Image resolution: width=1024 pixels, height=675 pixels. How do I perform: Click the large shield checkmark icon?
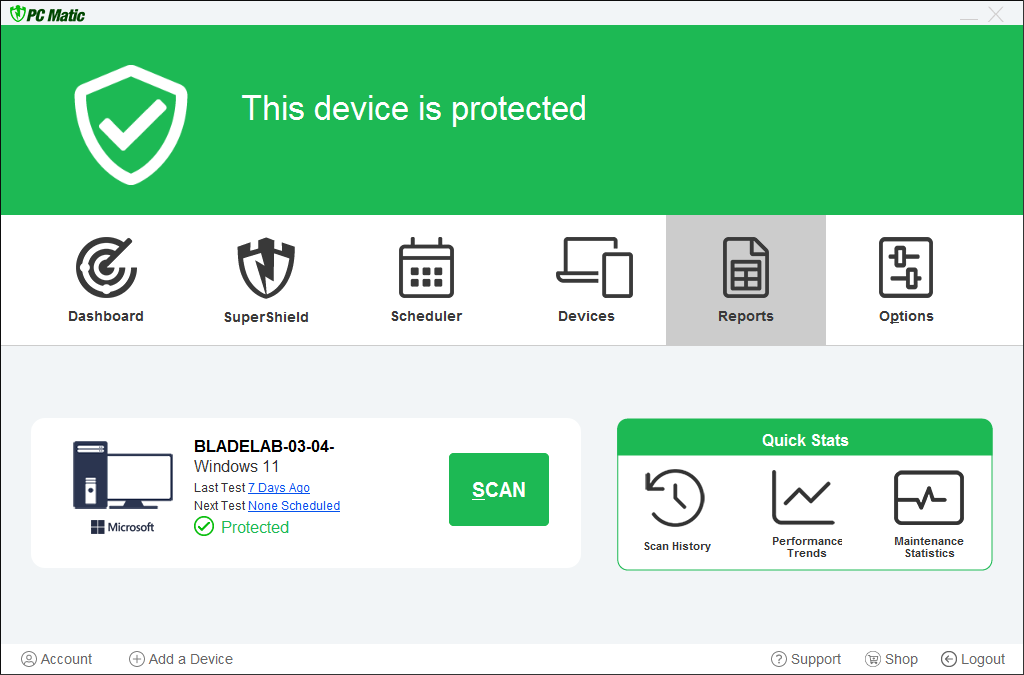(131, 123)
